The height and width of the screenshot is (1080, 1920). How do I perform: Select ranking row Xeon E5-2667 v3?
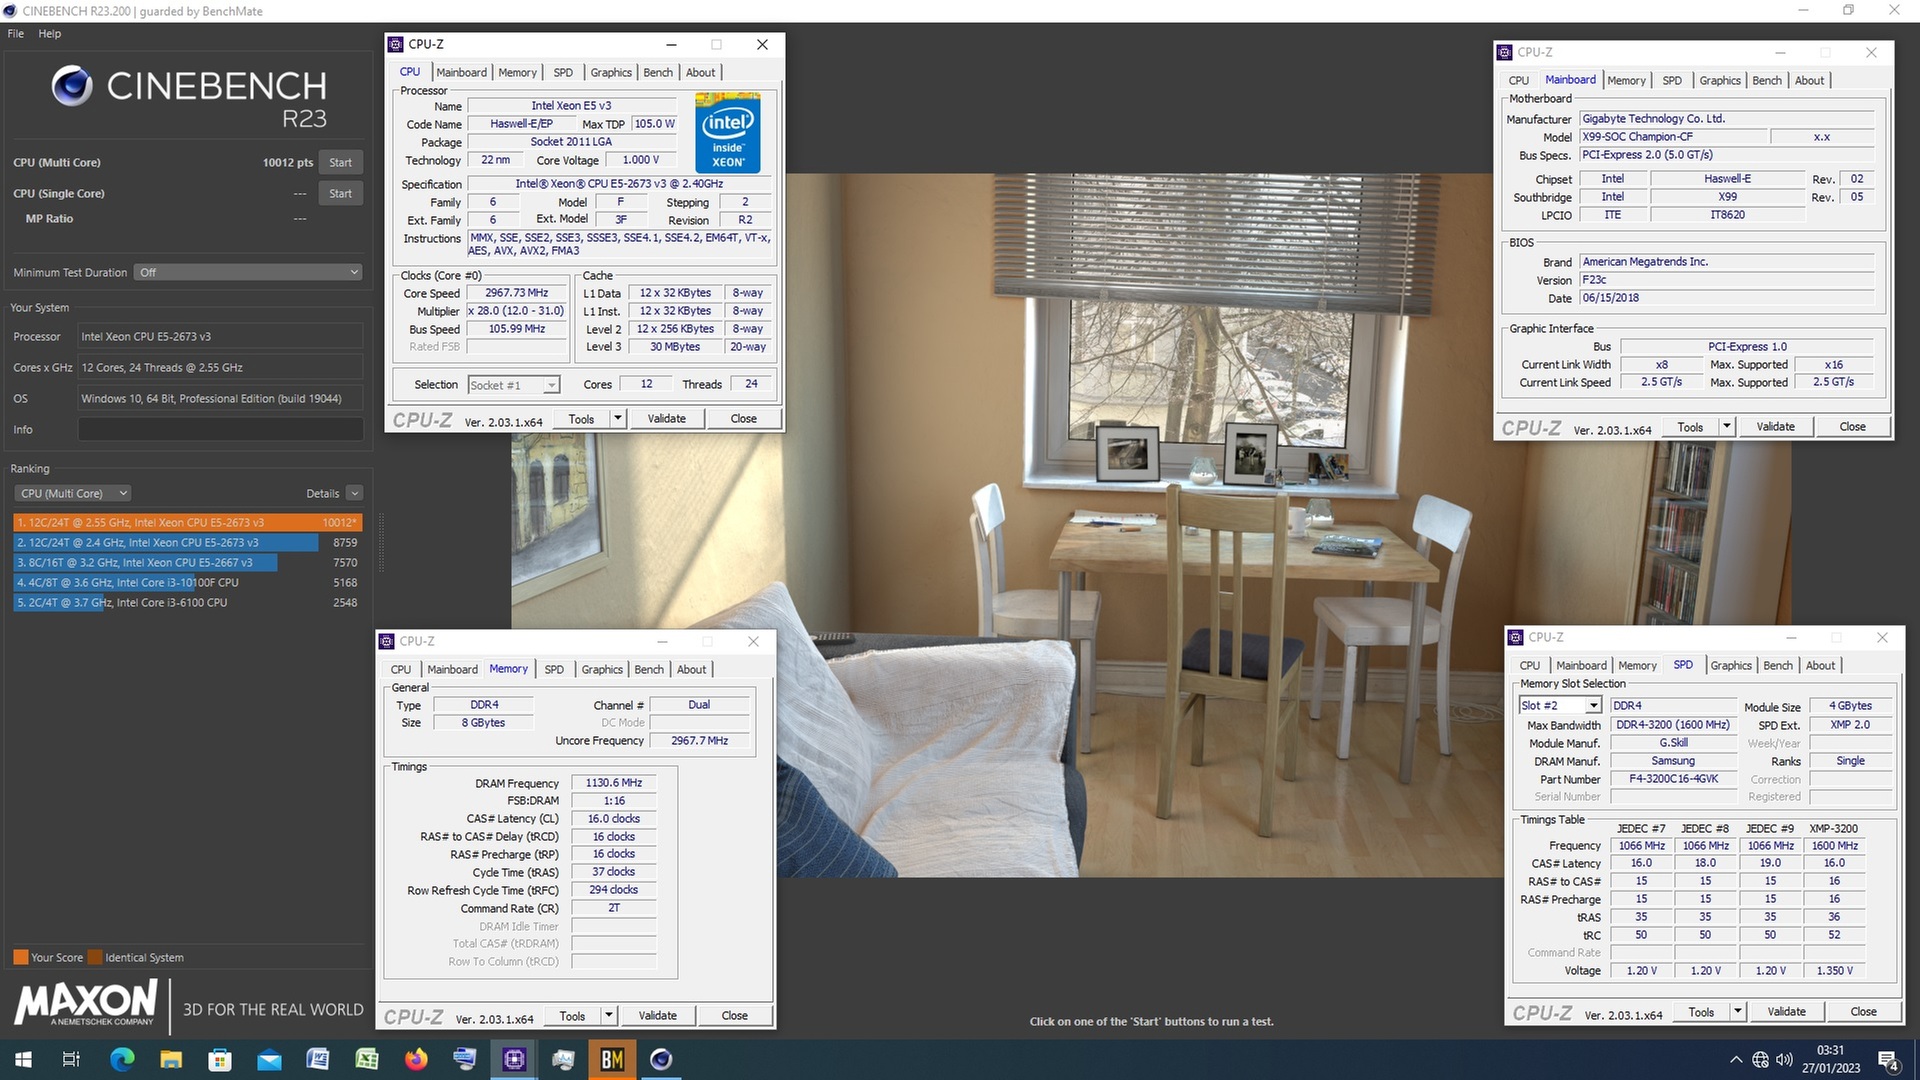pos(187,563)
